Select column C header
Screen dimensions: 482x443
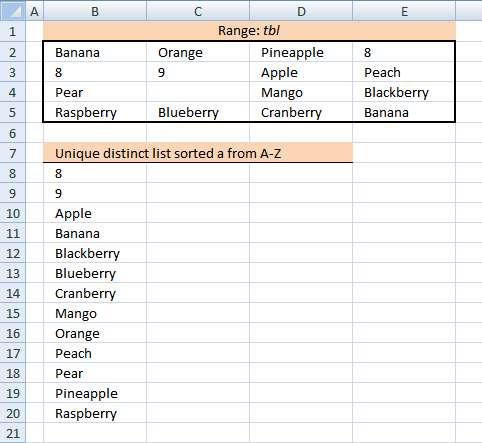click(x=198, y=11)
